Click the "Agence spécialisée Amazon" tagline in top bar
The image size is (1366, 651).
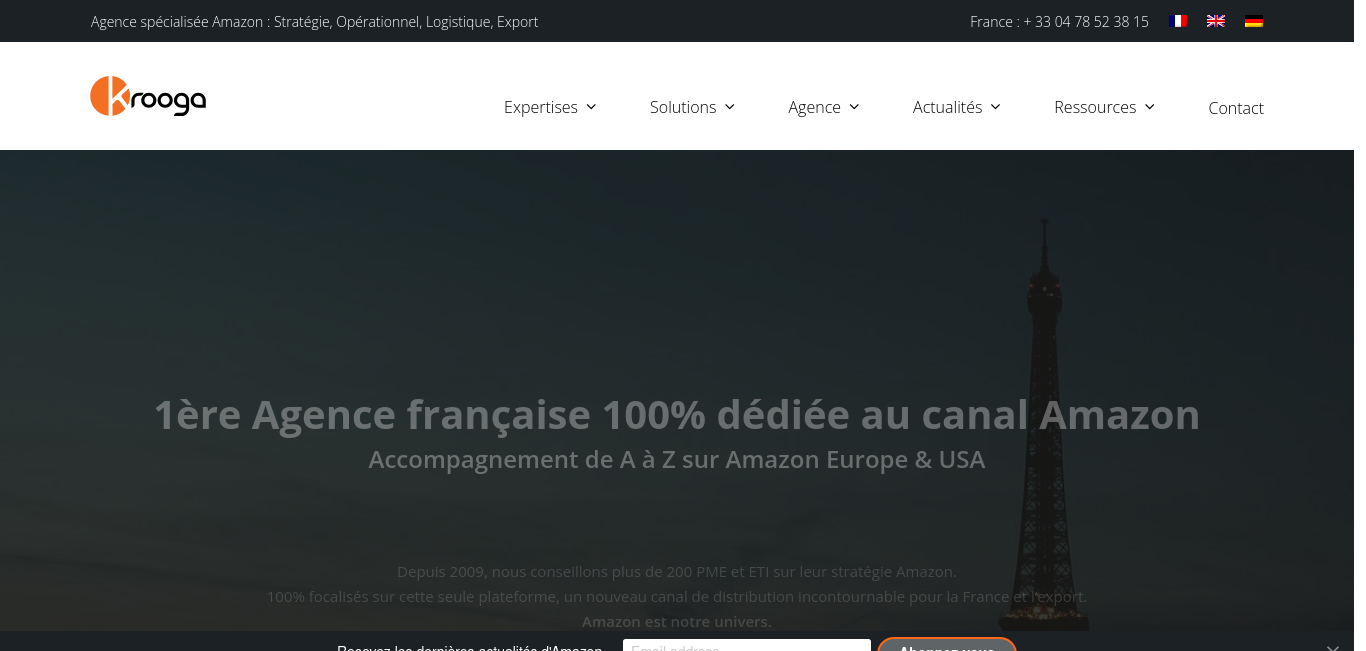pos(315,21)
